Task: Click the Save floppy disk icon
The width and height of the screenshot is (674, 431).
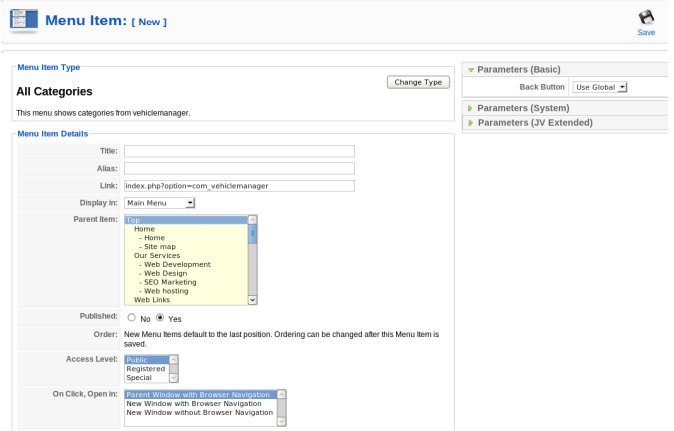Action: [646, 18]
